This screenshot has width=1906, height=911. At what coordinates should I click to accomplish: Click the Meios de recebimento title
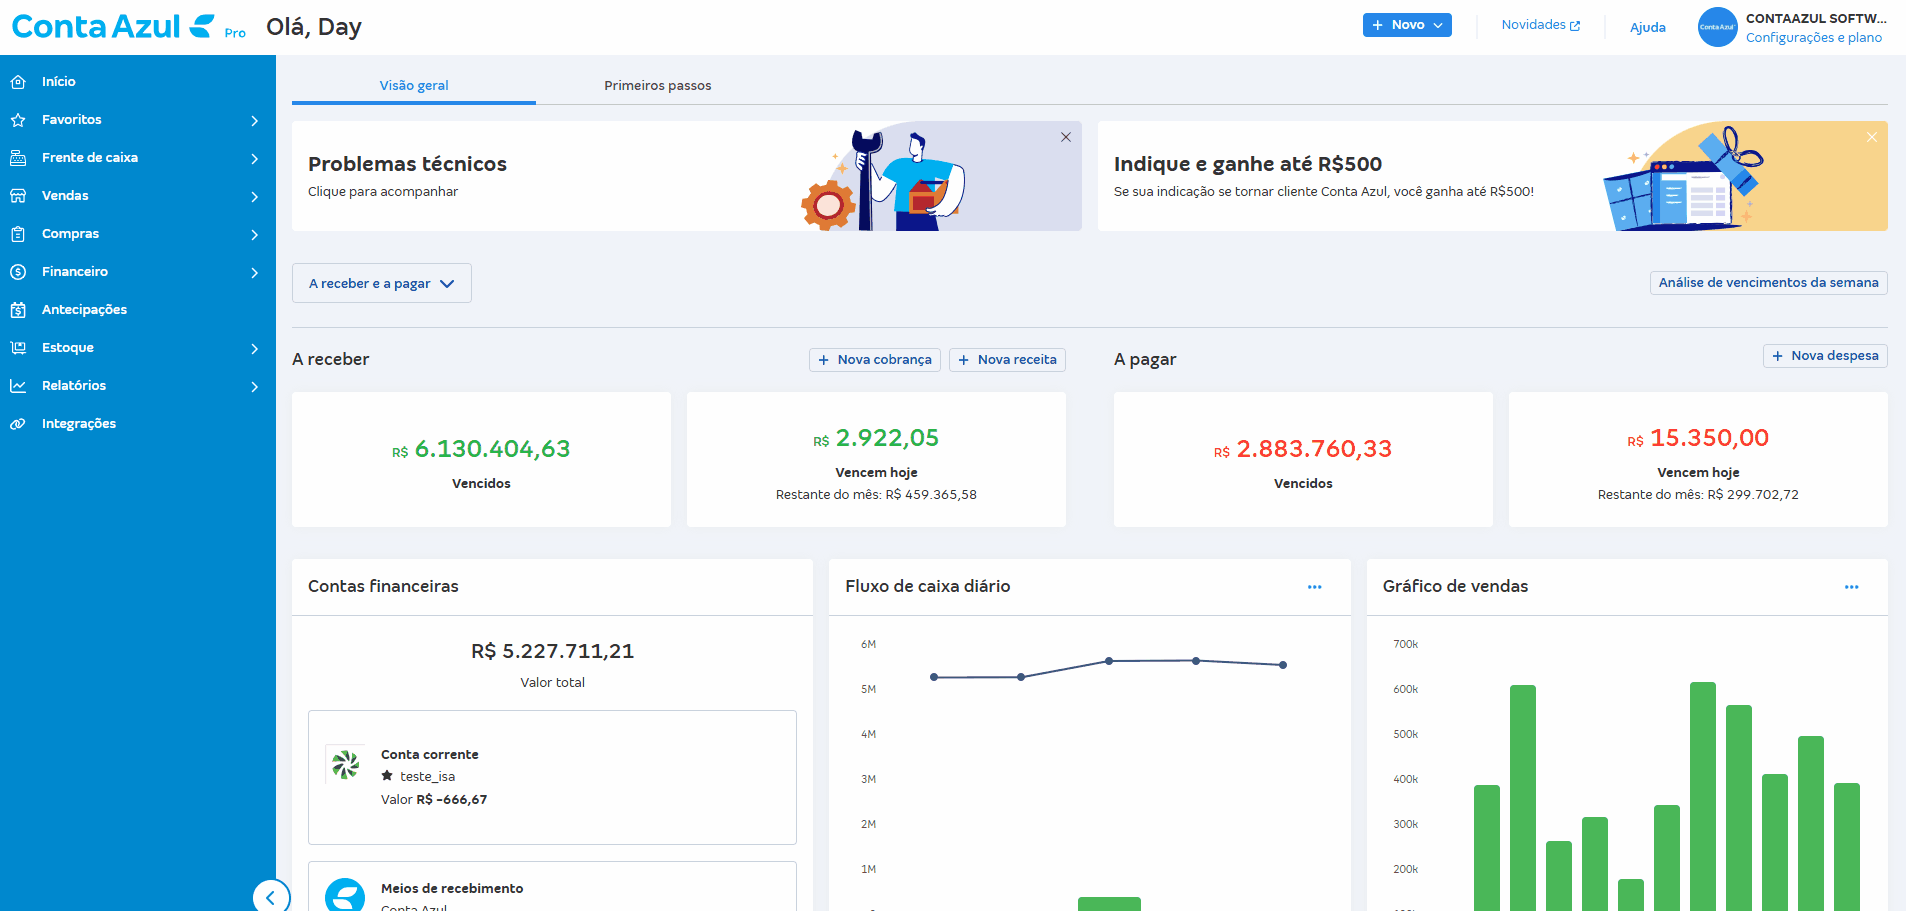point(452,889)
